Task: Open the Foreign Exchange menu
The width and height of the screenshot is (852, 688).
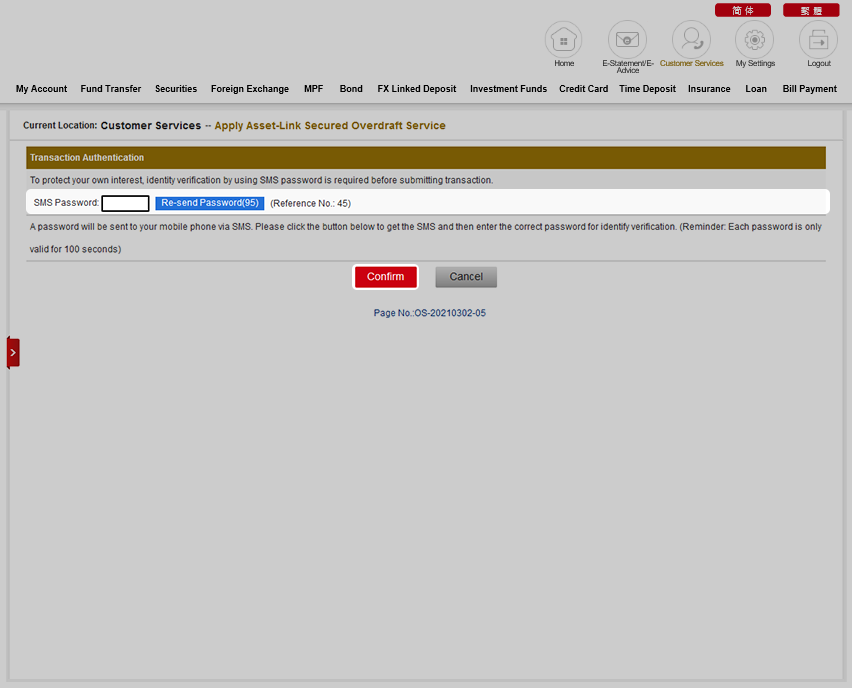Action: (x=250, y=89)
